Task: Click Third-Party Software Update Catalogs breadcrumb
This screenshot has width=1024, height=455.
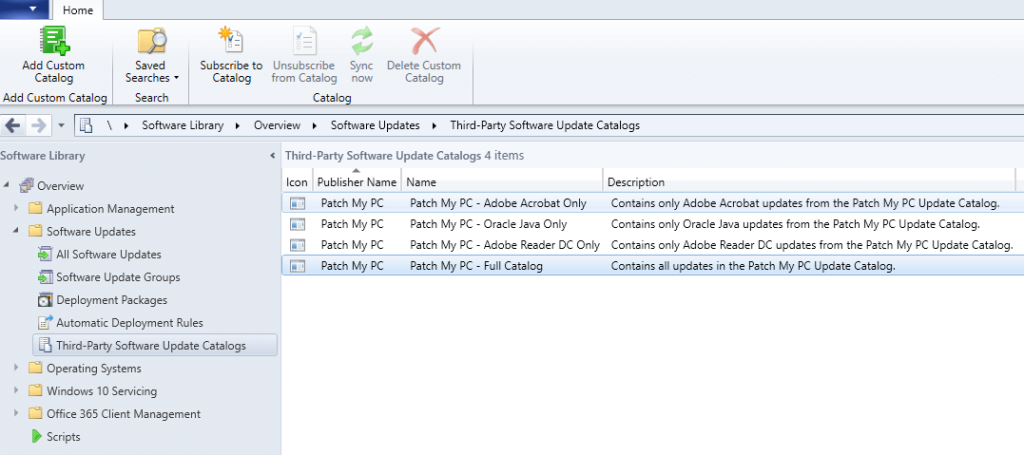Action: 545,125
